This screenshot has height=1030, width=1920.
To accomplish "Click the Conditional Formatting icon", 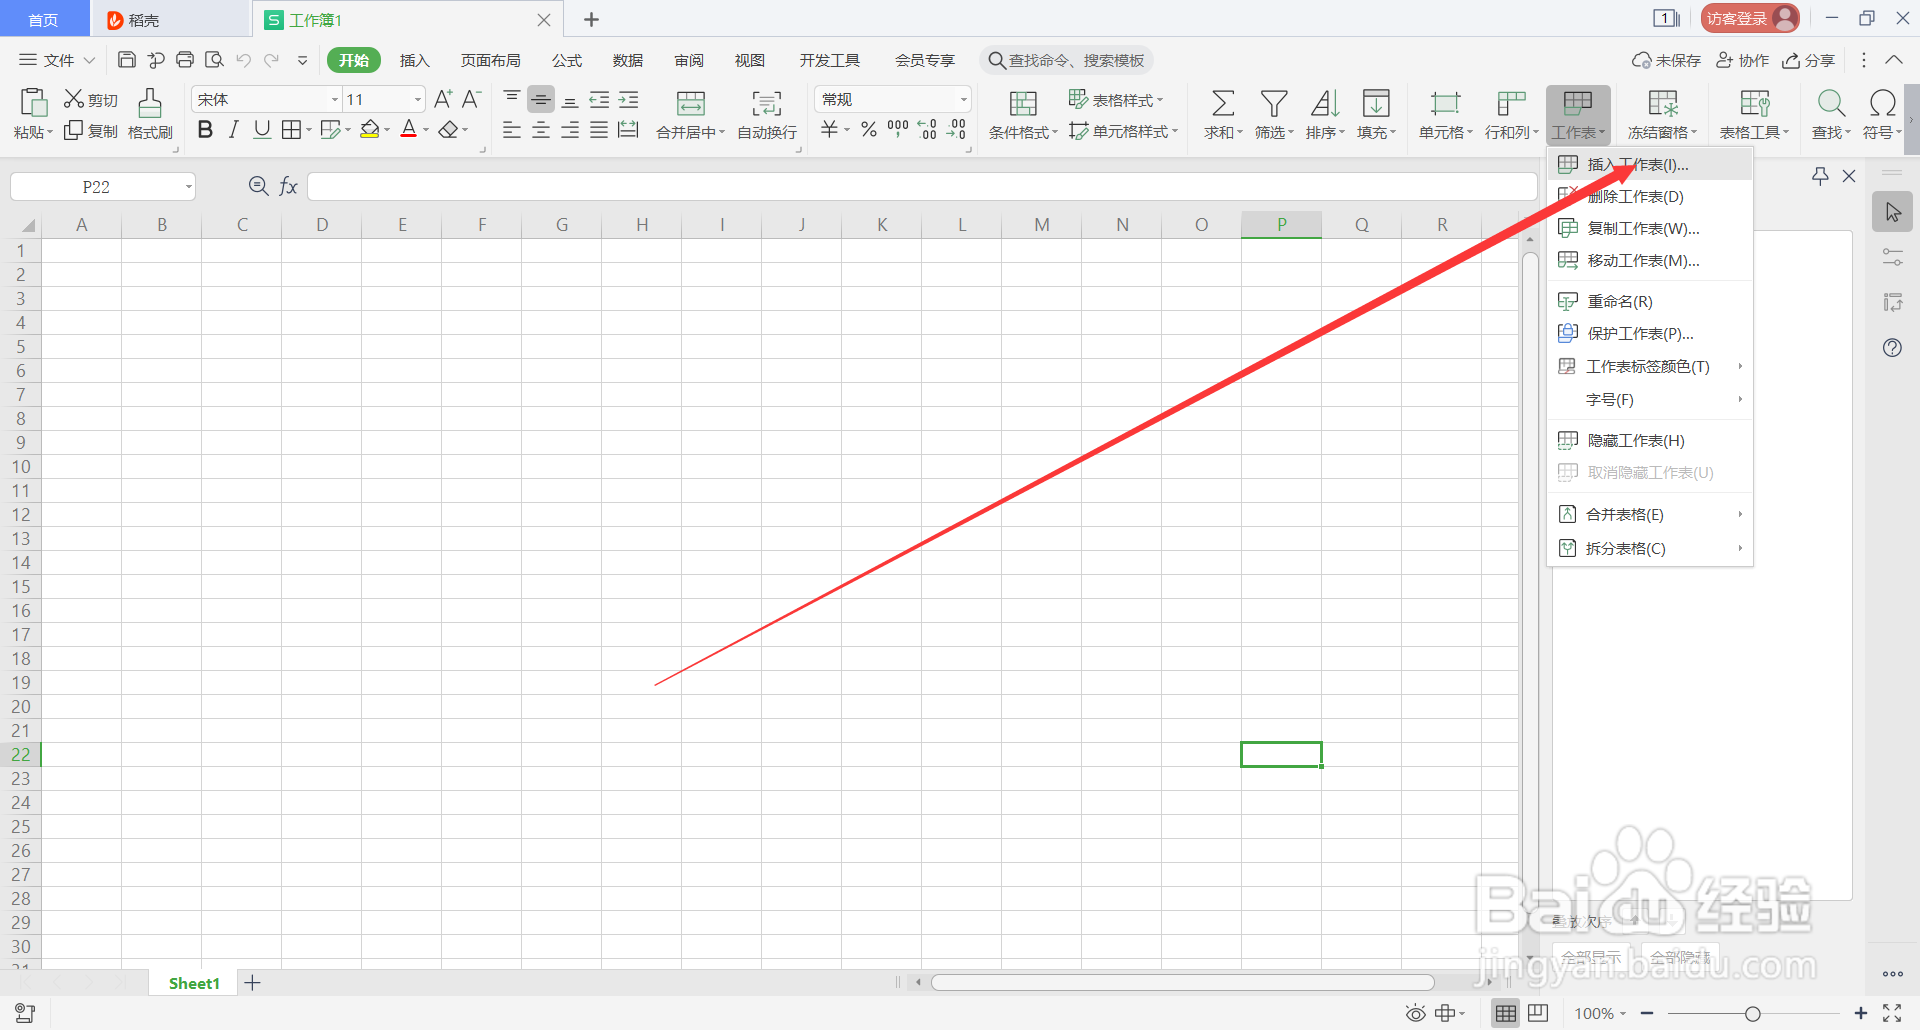I will [x=1023, y=103].
